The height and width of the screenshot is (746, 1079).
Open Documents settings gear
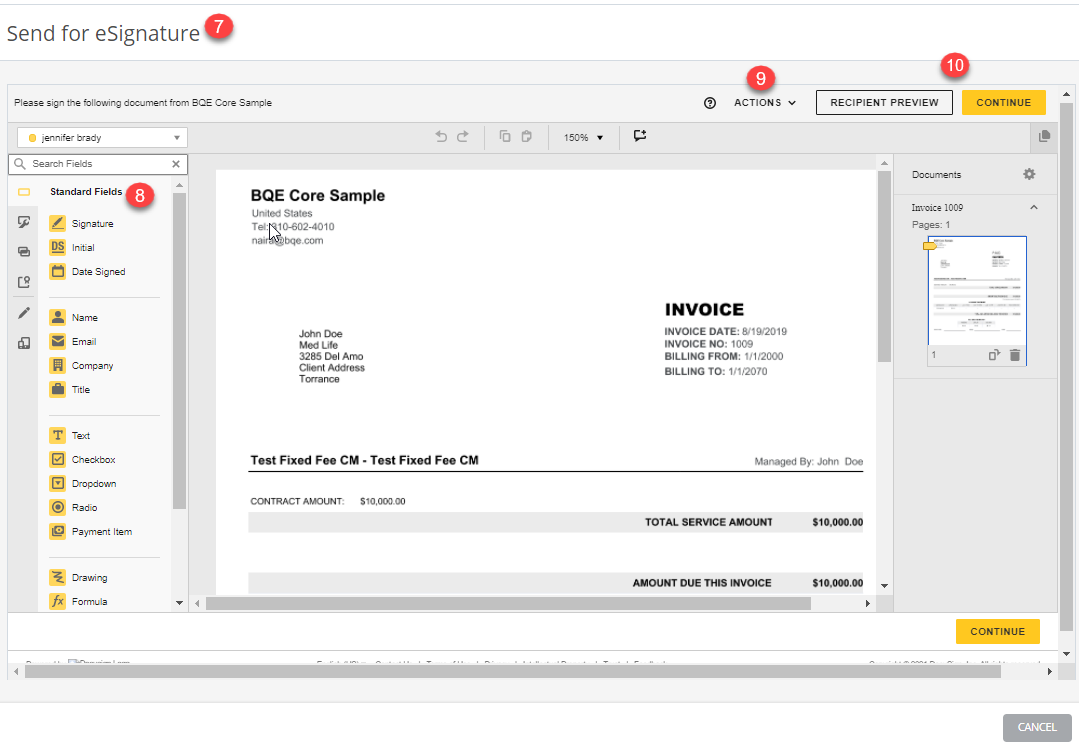click(1029, 174)
